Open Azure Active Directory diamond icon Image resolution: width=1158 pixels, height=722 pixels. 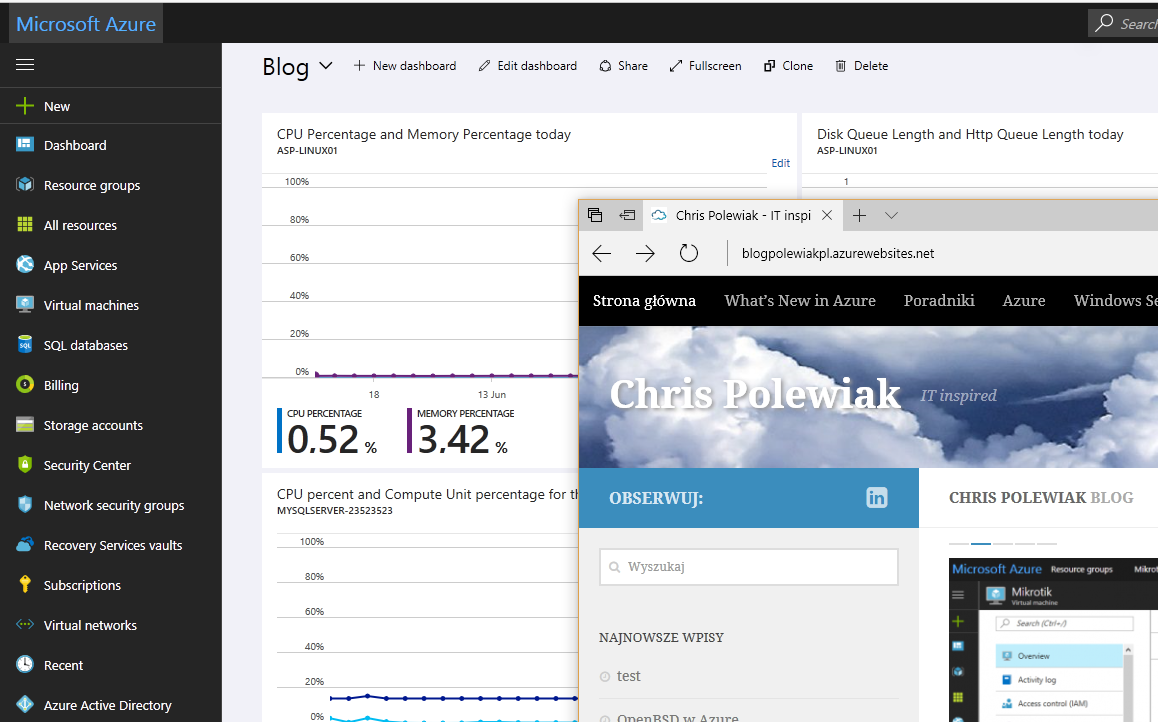click(x=25, y=704)
